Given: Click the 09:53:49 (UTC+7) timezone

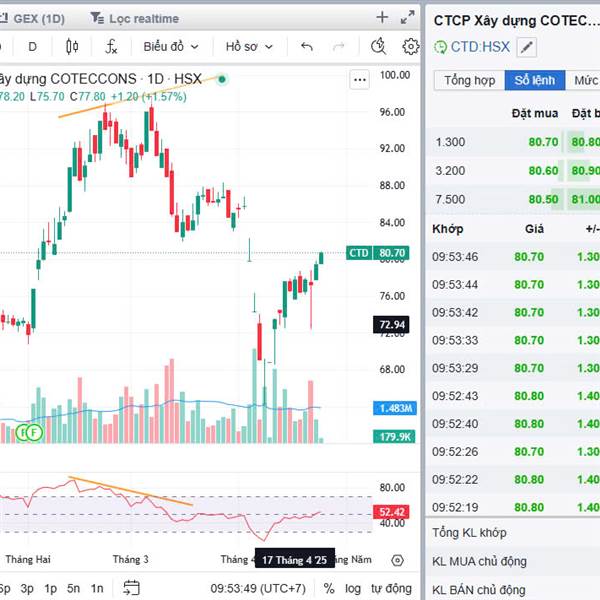Looking at the screenshot, I should tap(258, 588).
